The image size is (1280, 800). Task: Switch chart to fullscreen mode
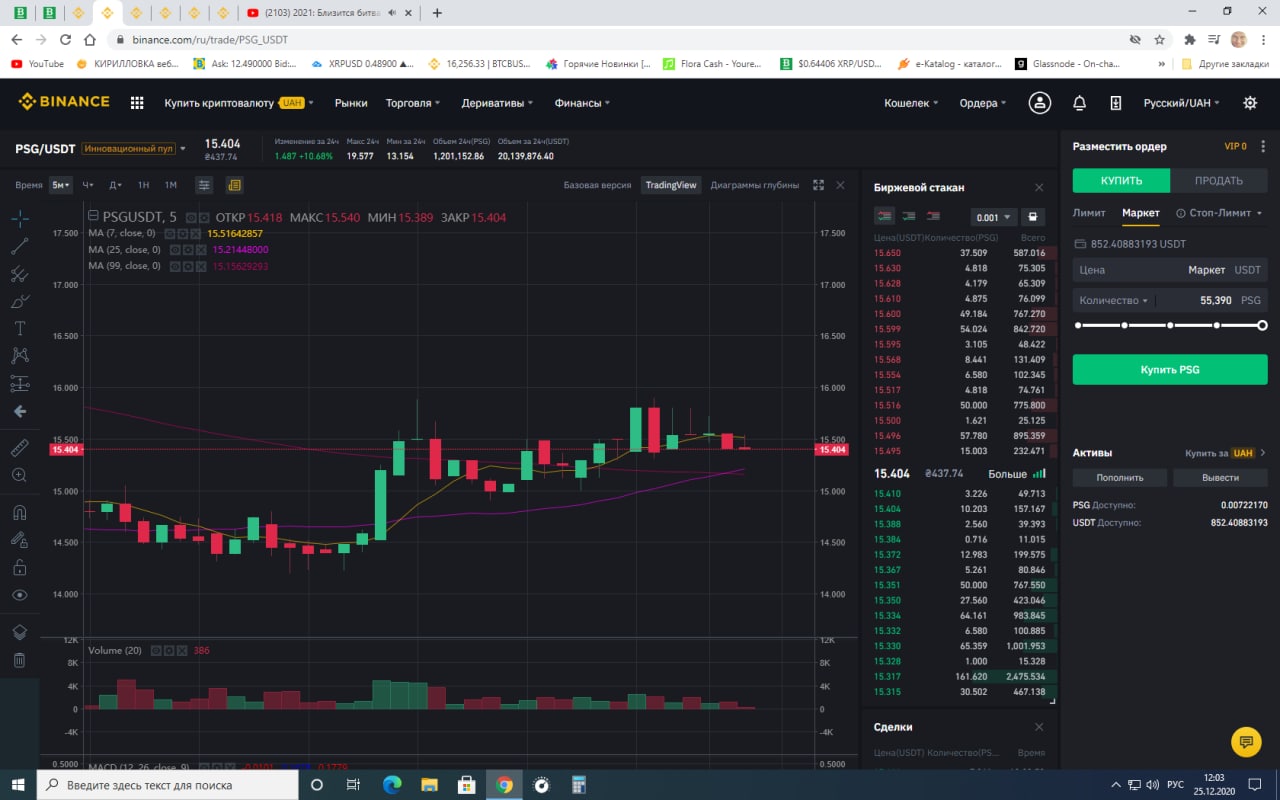click(x=819, y=185)
